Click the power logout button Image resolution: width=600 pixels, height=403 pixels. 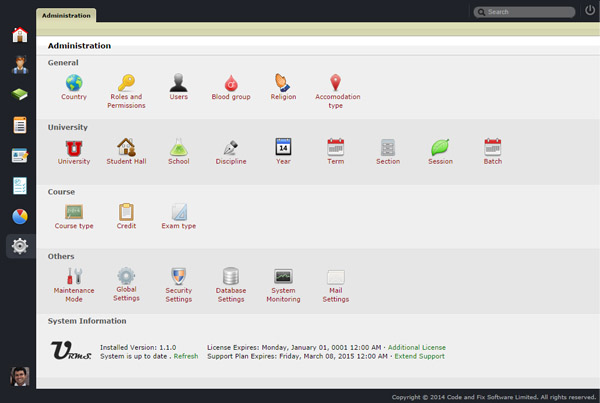pyautogui.click(x=590, y=10)
